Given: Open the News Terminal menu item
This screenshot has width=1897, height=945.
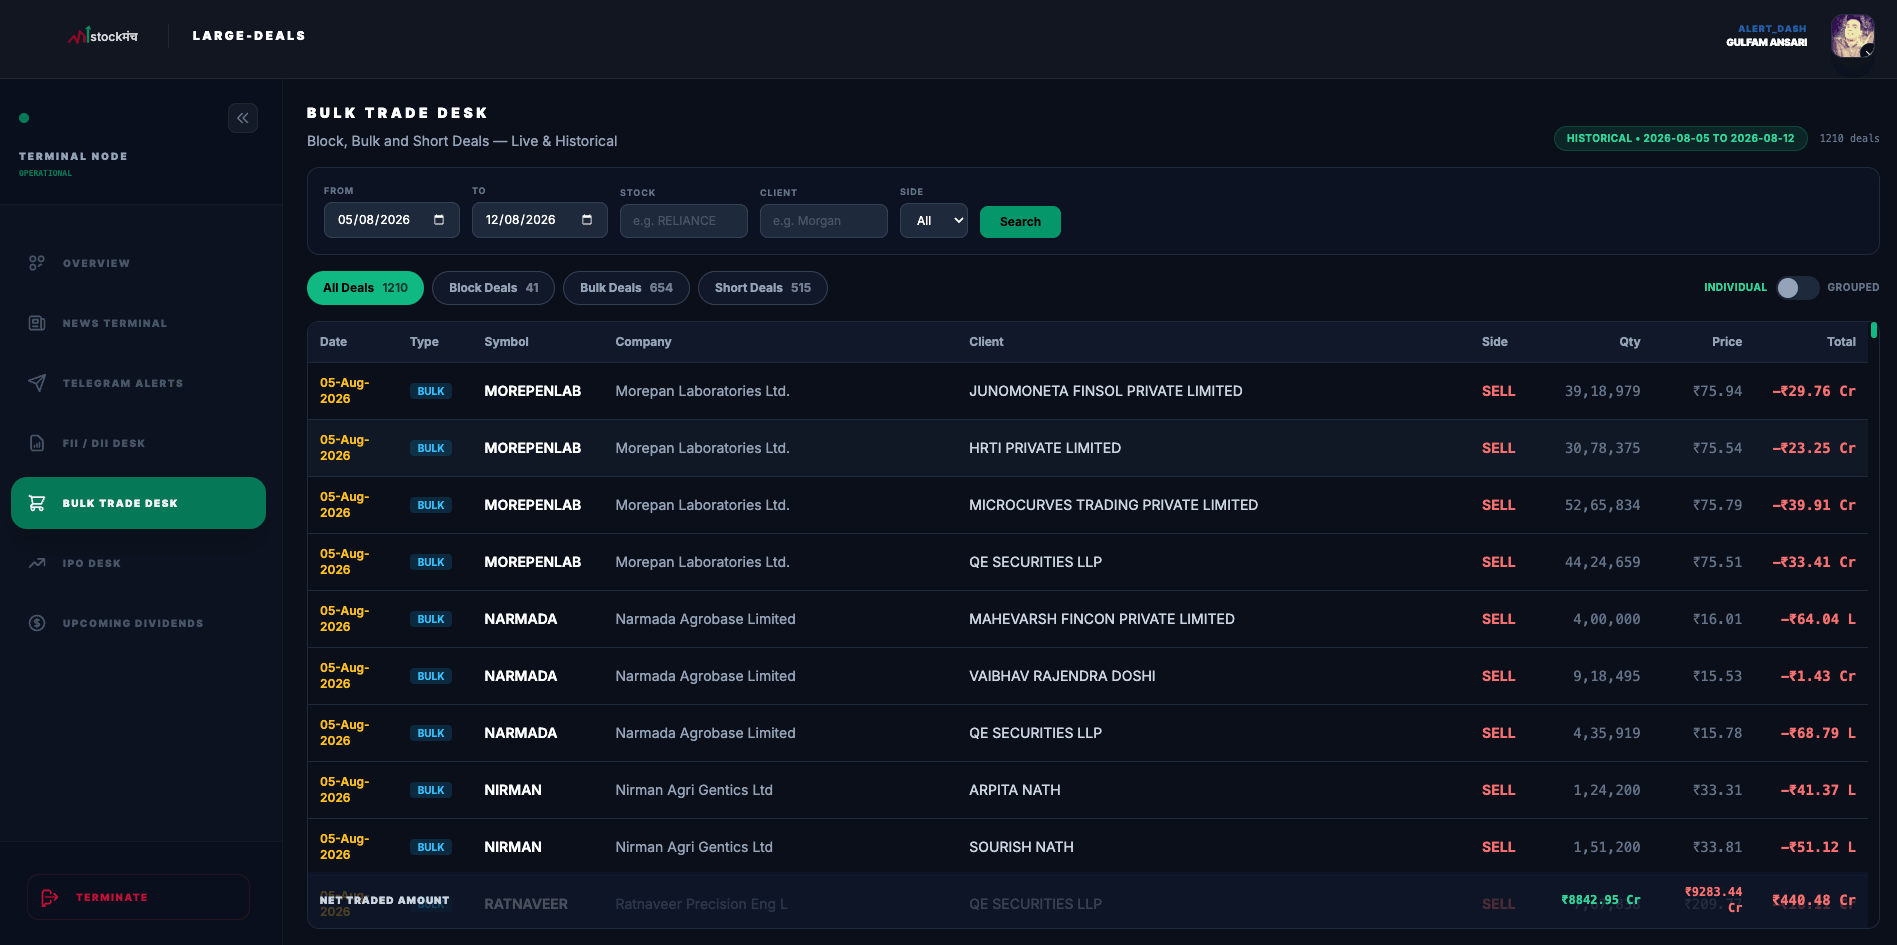Looking at the screenshot, I should [139, 323].
